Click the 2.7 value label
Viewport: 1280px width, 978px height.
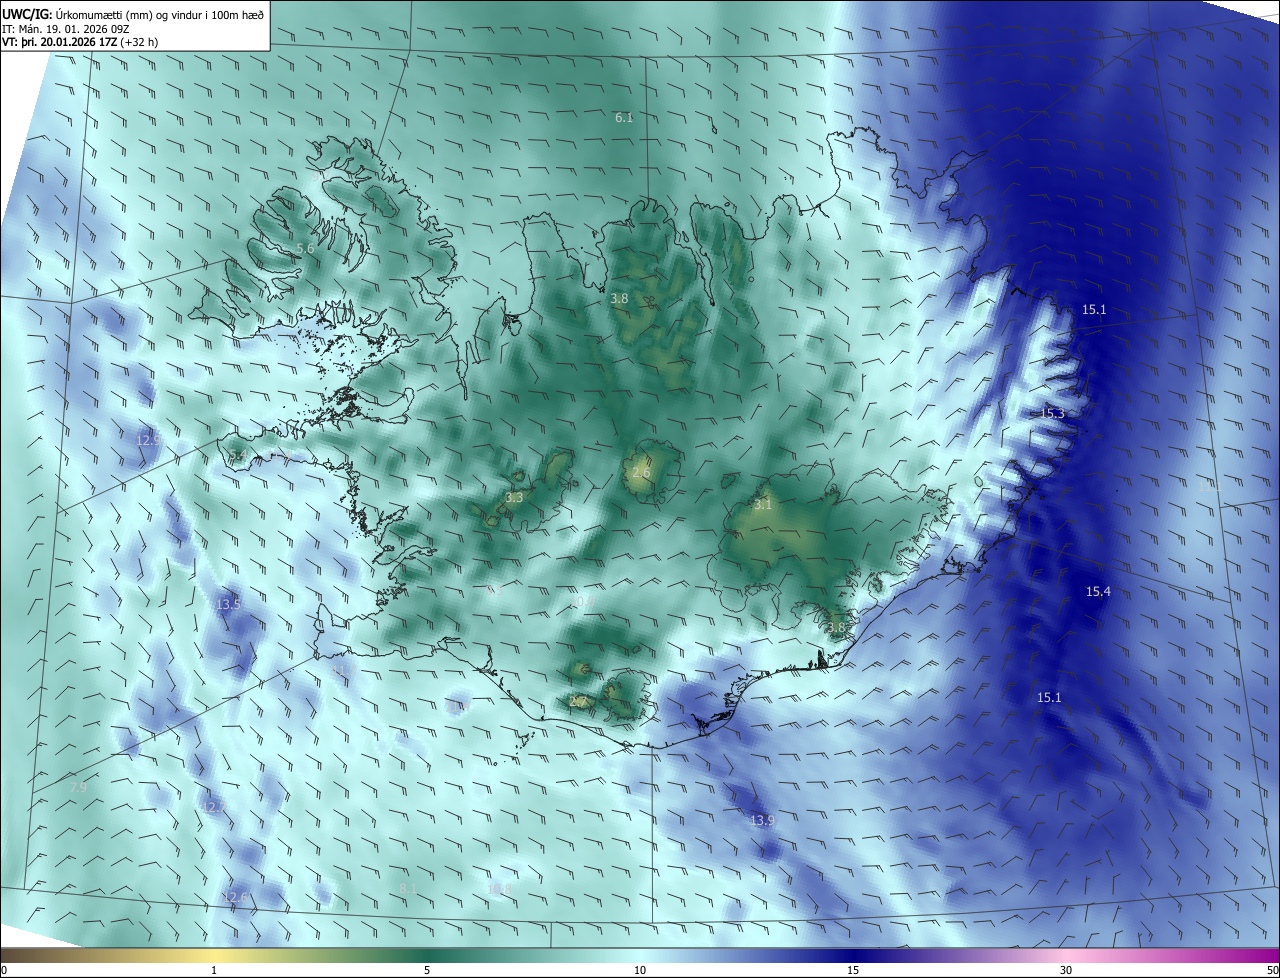point(577,703)
